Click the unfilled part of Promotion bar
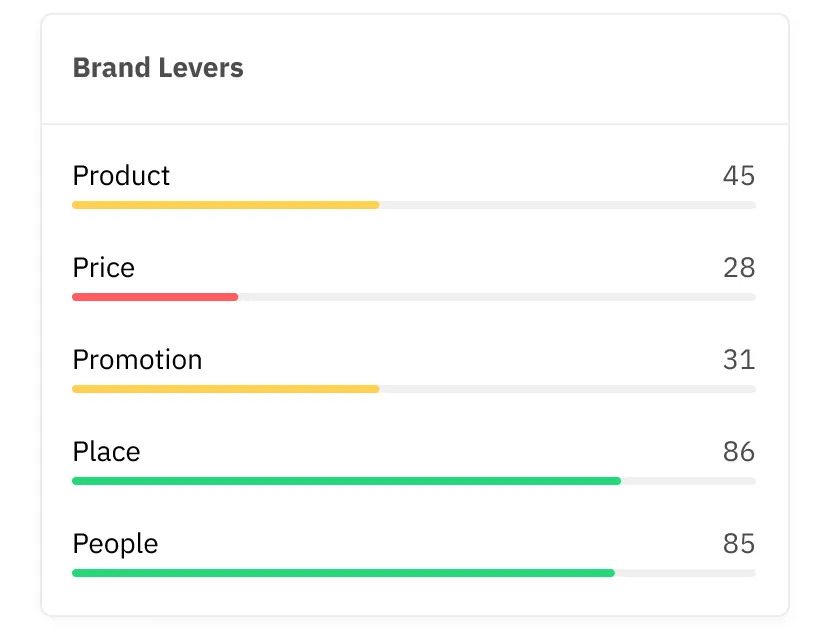822x640 pixels. [x=568, y=389]
